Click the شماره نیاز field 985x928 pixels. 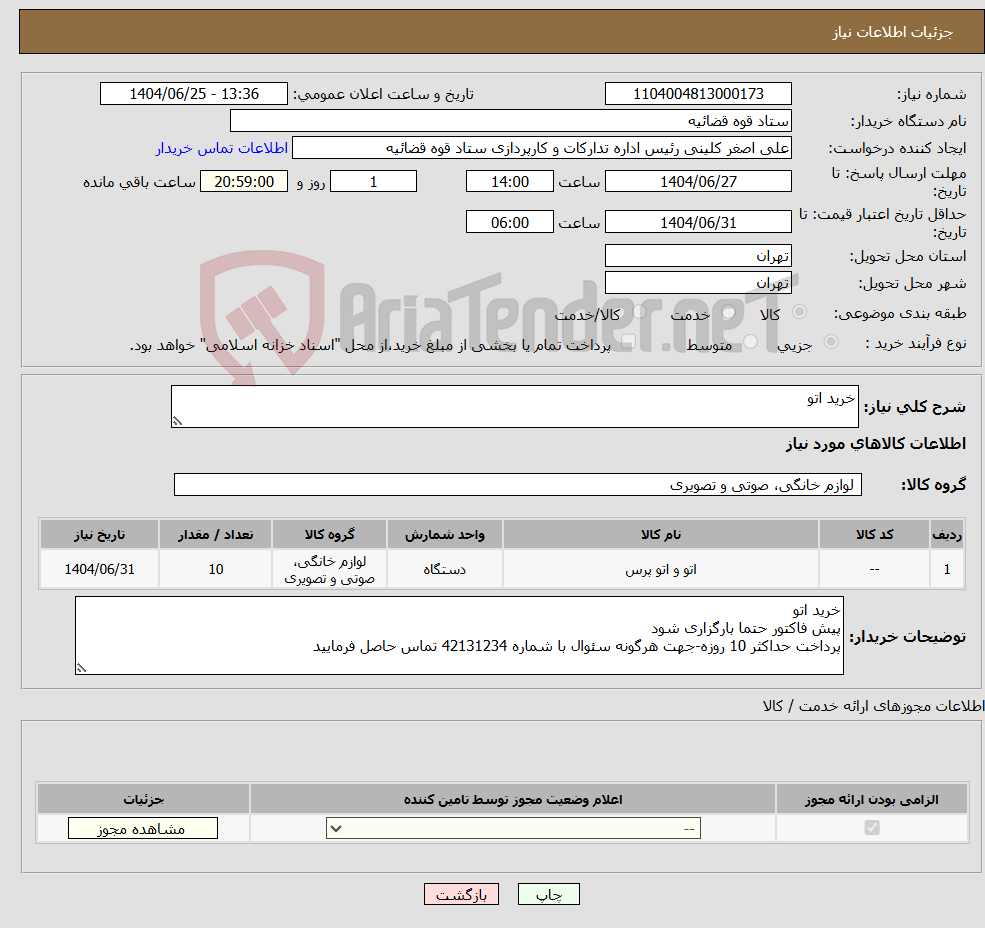click(697, 93)
